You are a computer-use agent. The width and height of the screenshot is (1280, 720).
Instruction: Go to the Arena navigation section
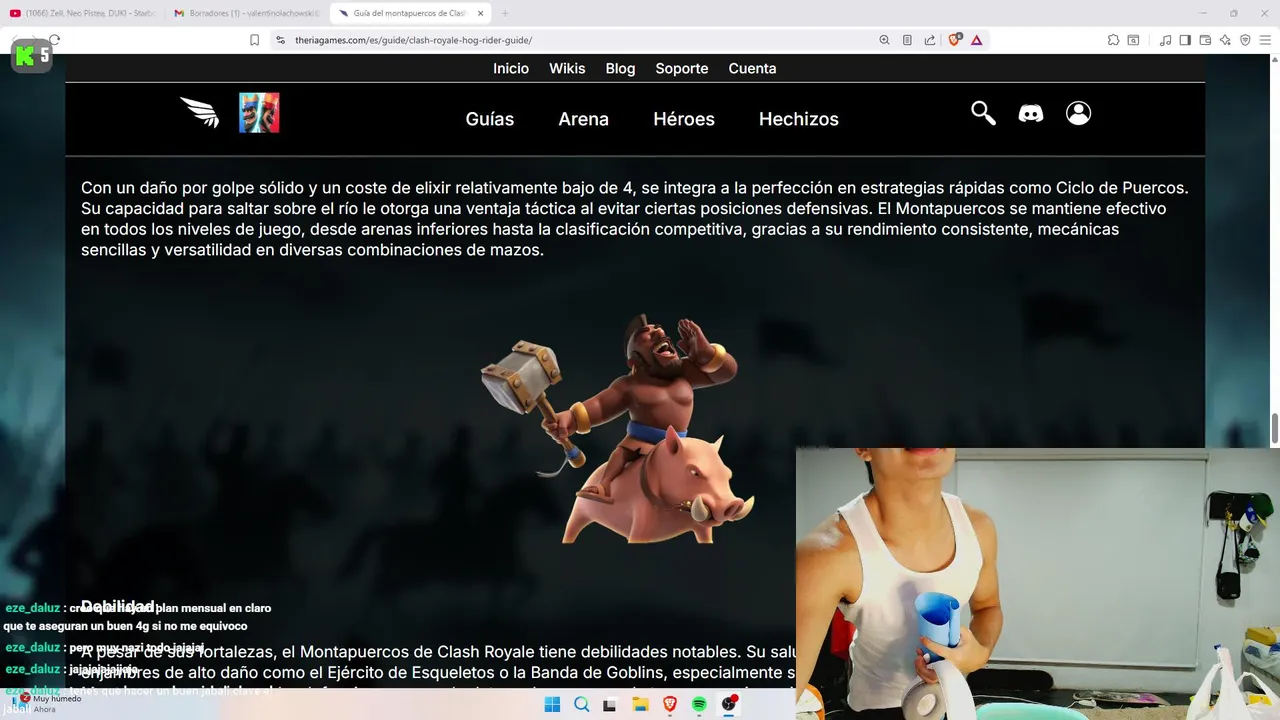coord(584,119)
